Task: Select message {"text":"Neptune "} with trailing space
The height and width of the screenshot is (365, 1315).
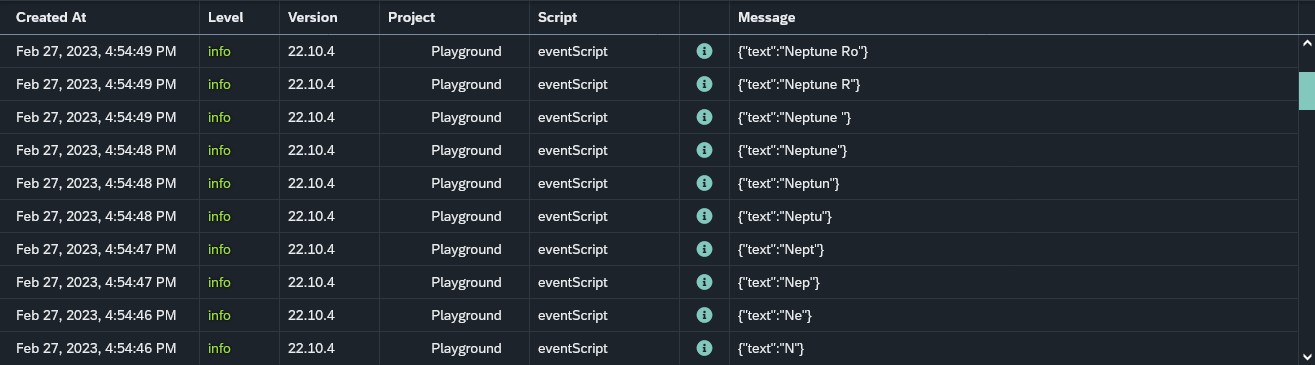Action: [x=795, y=117]
